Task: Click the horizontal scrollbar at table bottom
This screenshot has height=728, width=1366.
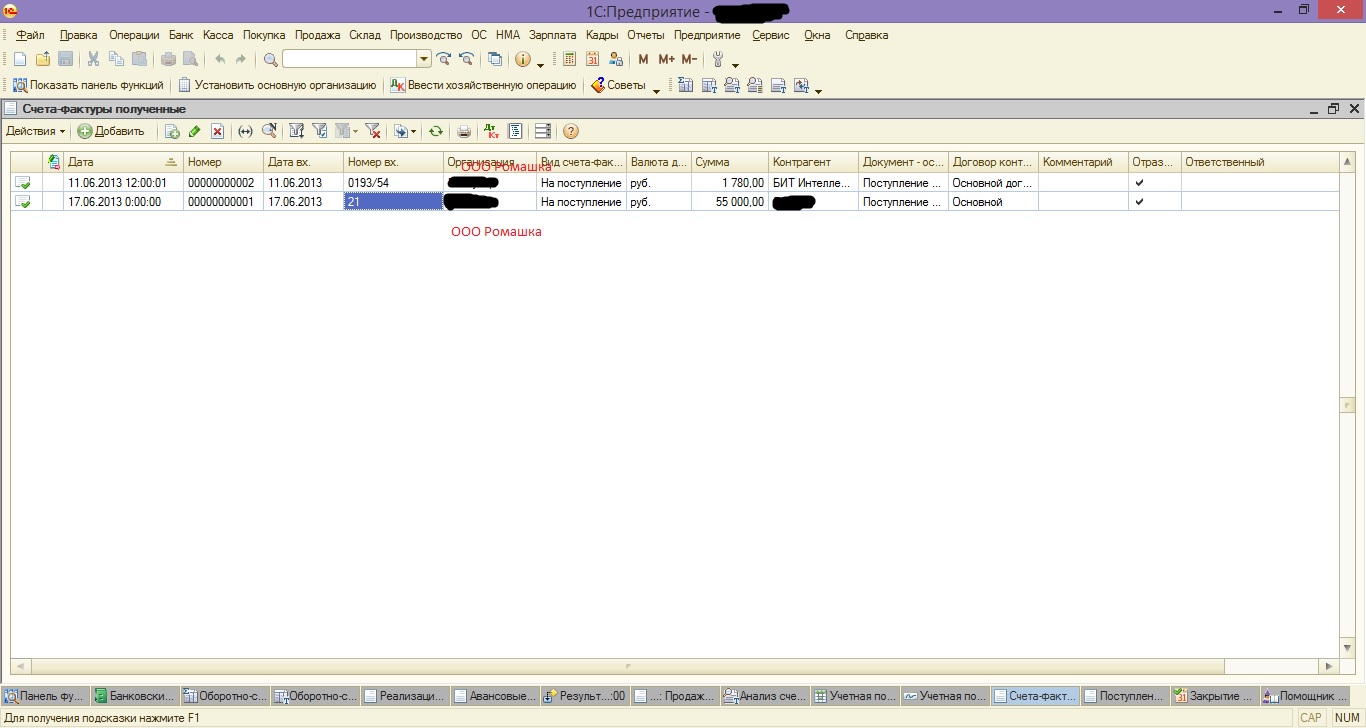Action: tap(628, 666)
